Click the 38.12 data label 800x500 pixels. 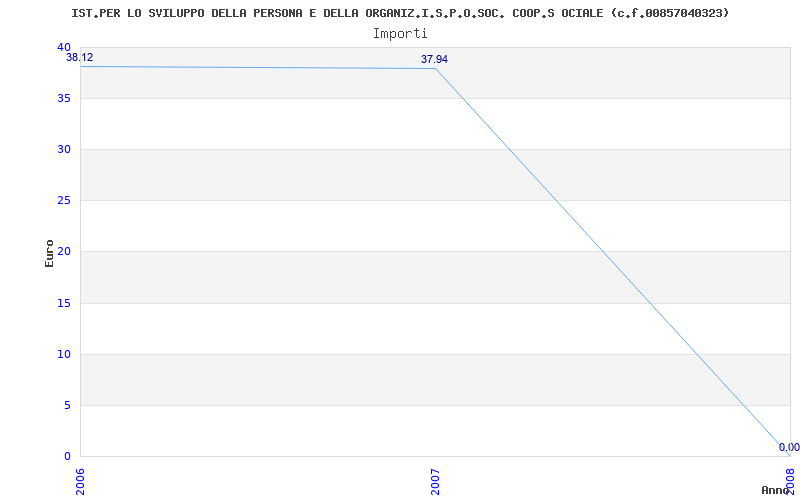coord(80,57)
